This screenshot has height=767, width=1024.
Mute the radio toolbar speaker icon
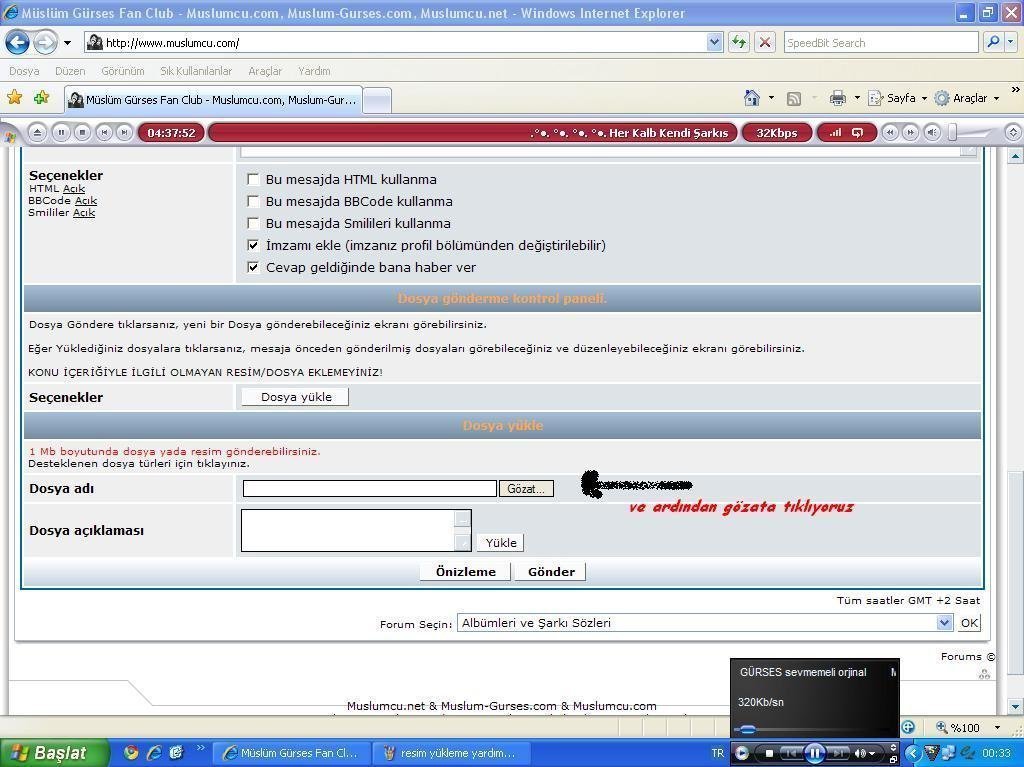point(932,133)
